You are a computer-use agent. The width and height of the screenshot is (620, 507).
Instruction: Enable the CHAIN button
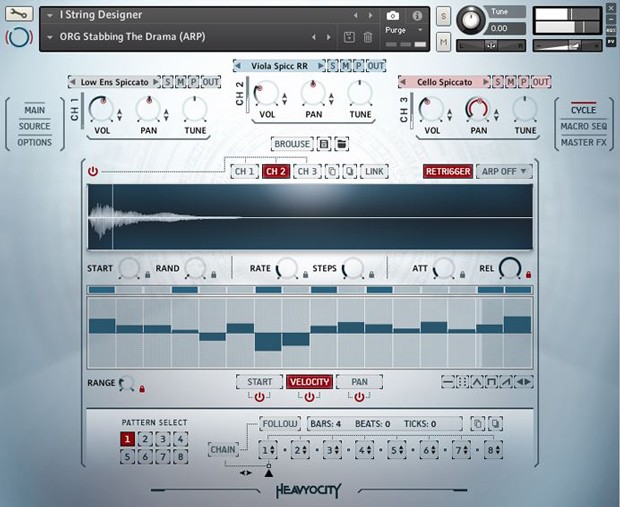[x=223, y=450]
